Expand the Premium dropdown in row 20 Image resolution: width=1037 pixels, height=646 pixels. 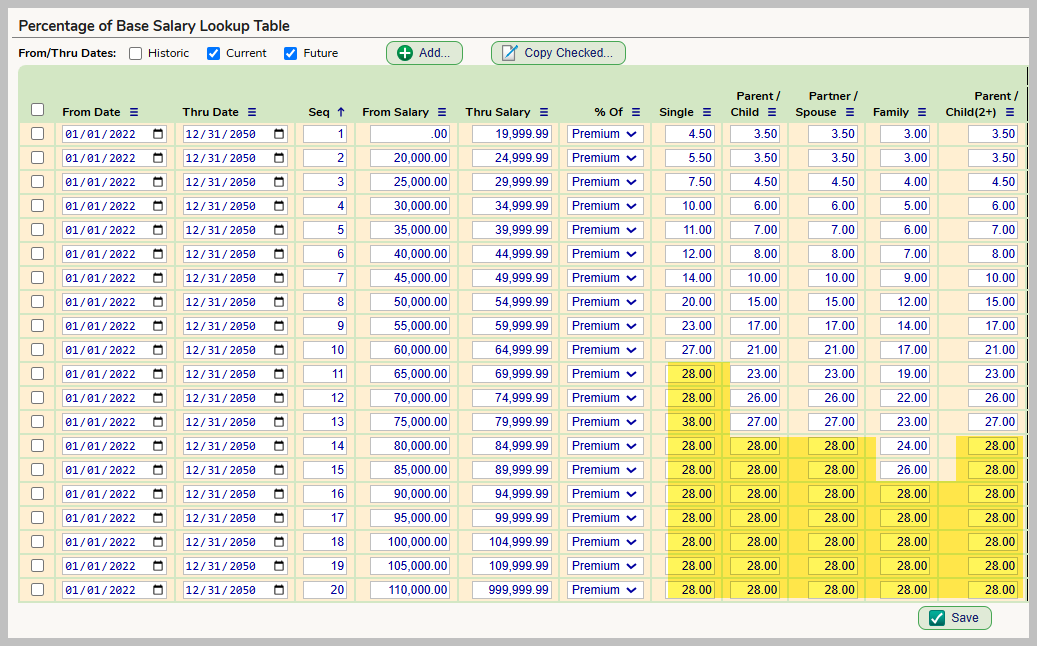pyautogui.click(x=605, y=590)
